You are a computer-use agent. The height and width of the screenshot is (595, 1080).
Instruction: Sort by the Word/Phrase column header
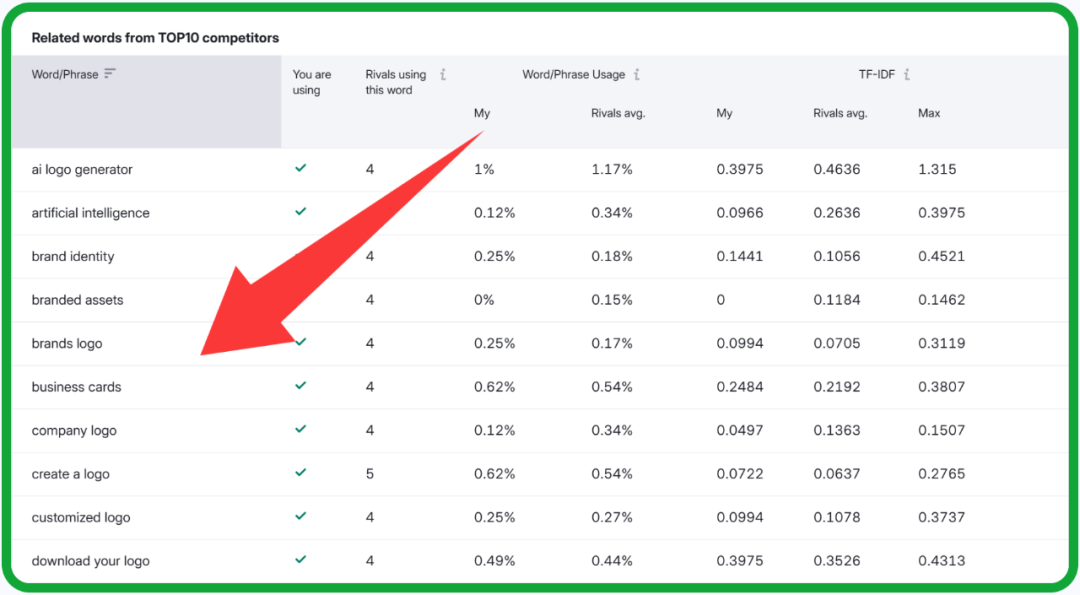click(65, 75)
